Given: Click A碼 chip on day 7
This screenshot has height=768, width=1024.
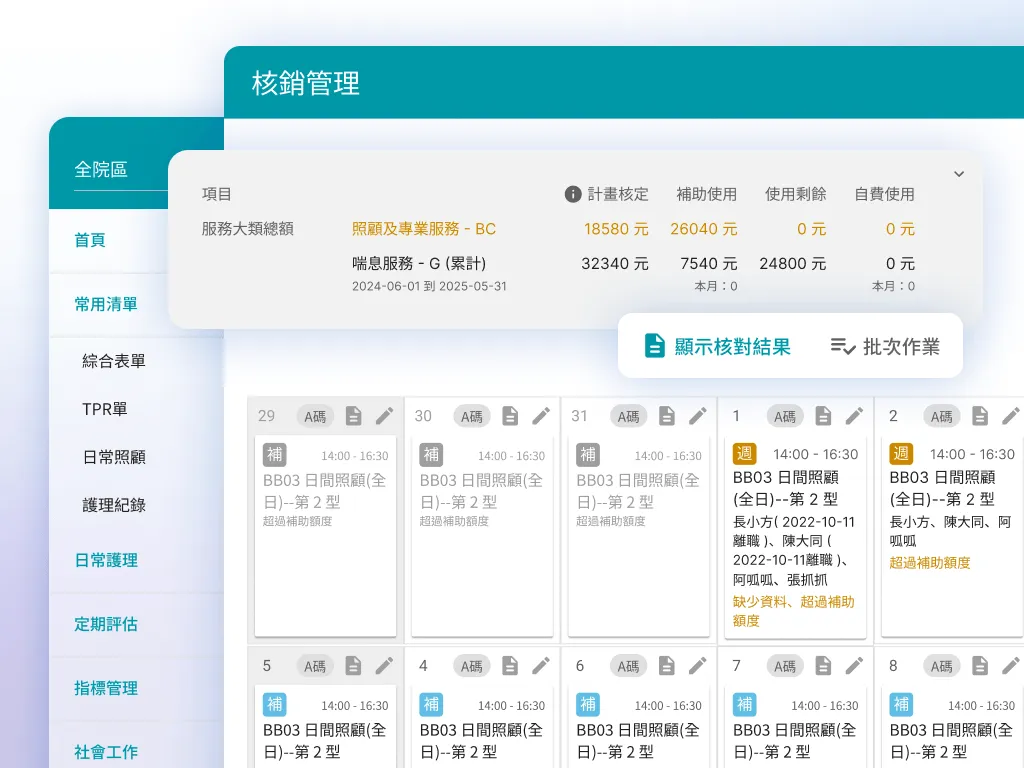Looking at the screenshot, I should [x=784, y=666].
